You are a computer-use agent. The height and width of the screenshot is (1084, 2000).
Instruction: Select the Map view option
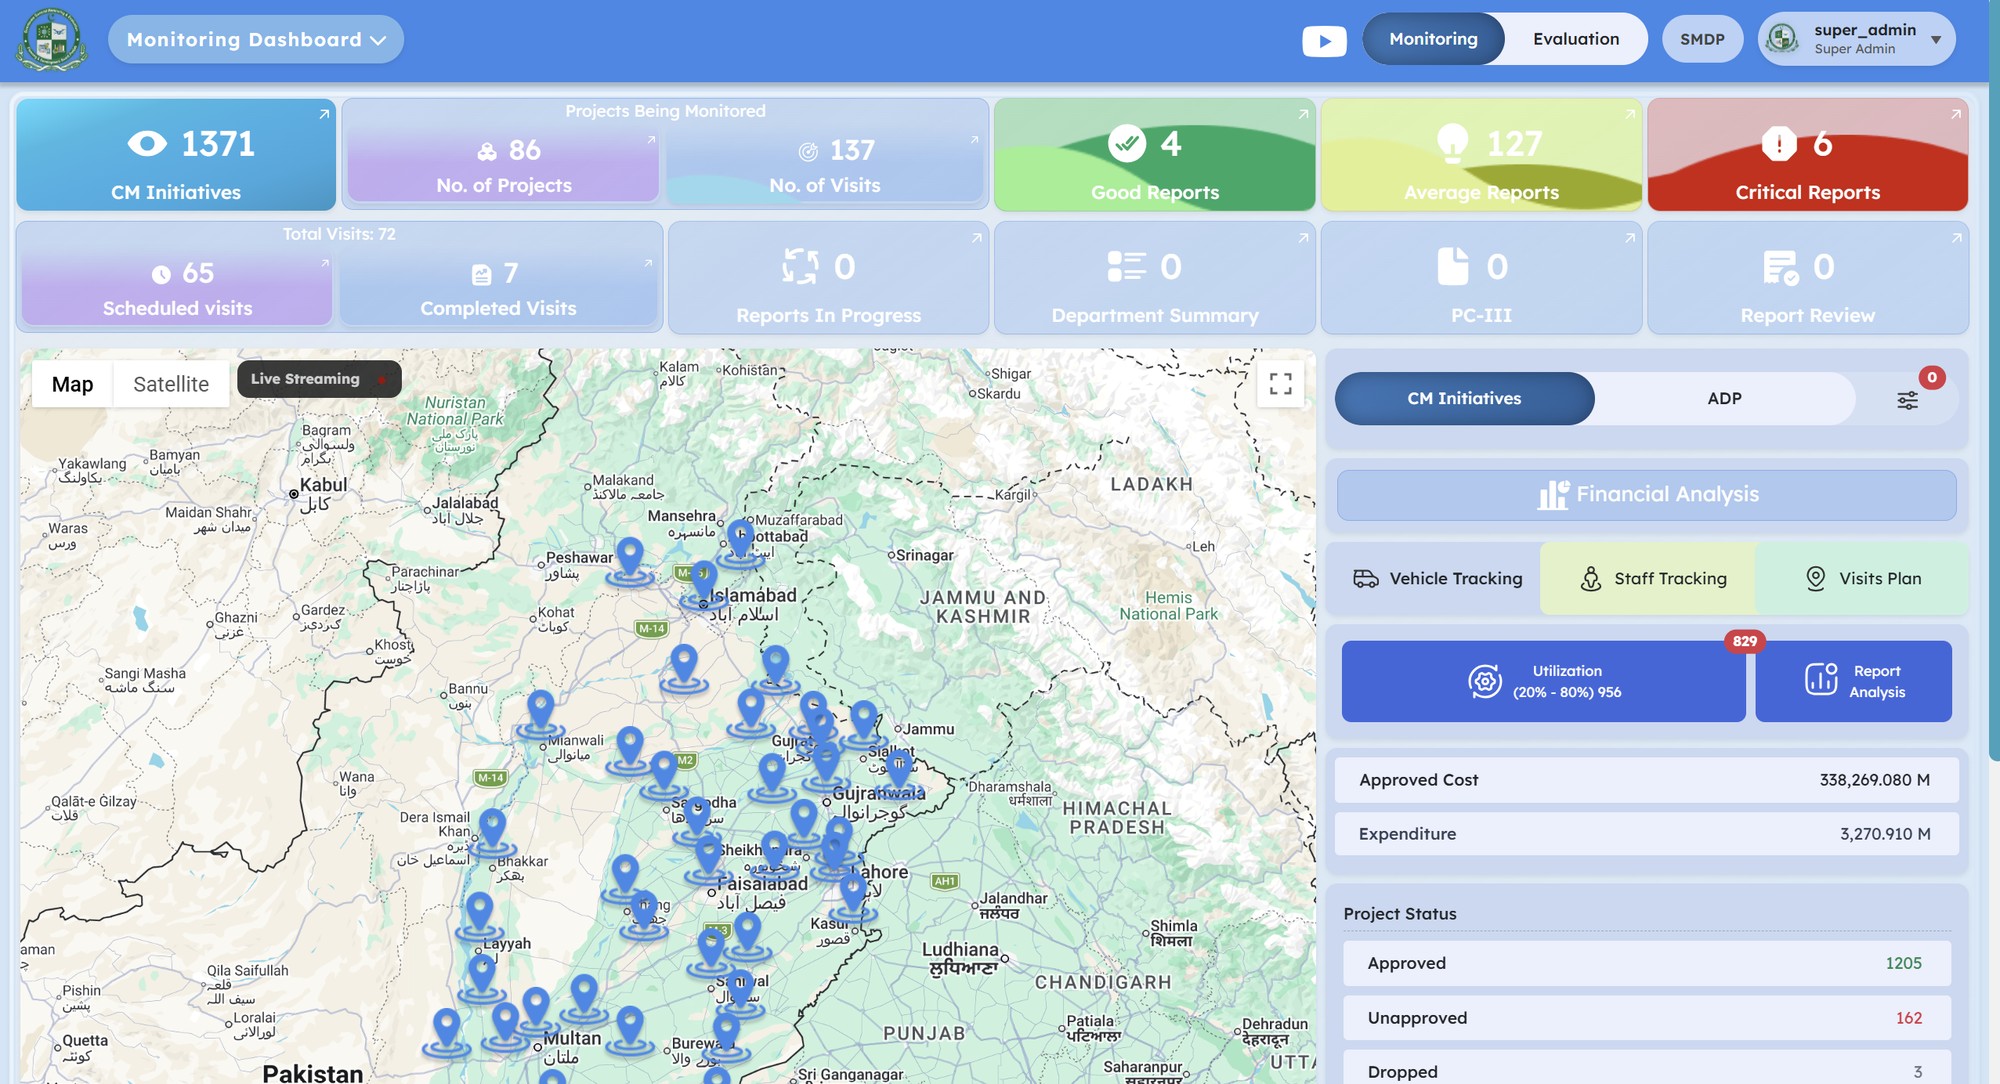click(x=72, y=384)
